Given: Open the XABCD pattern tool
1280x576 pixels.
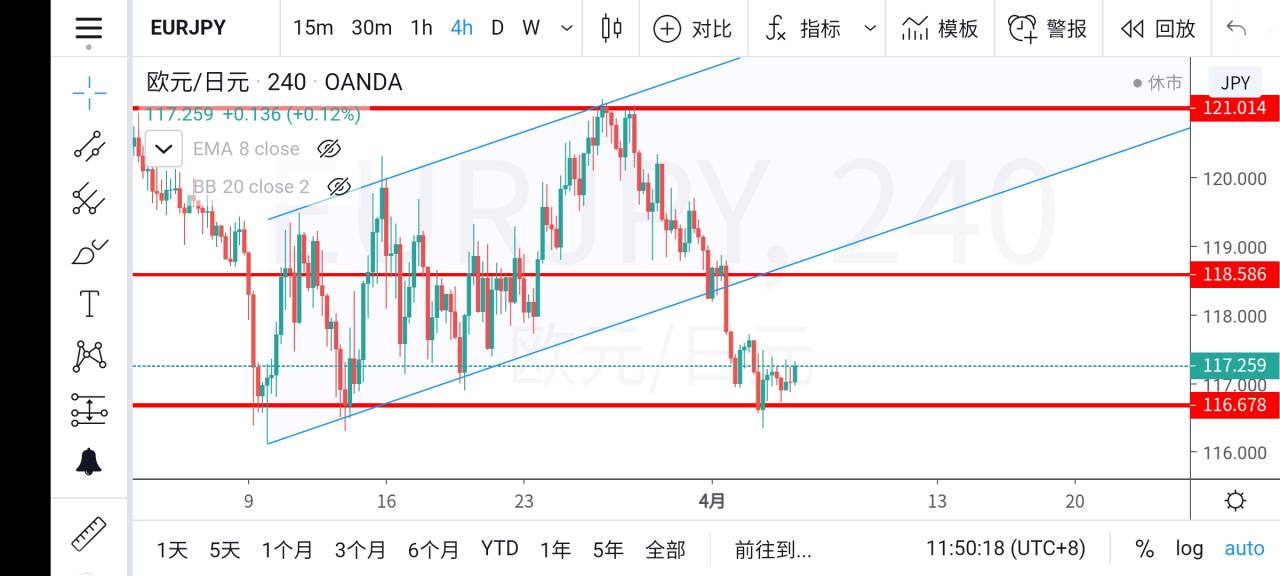Looking at the screenshot, I should pos(89,356).
